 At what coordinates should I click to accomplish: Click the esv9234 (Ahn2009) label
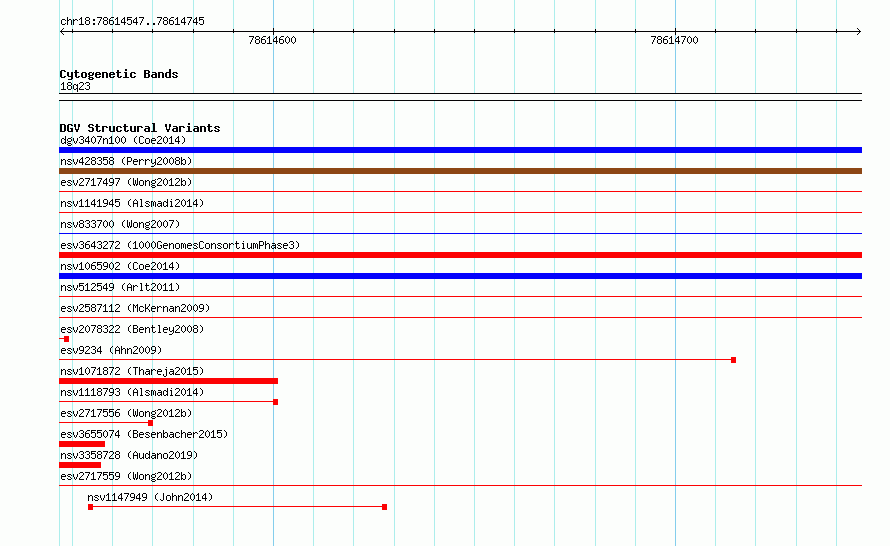(x=111, y=350)
